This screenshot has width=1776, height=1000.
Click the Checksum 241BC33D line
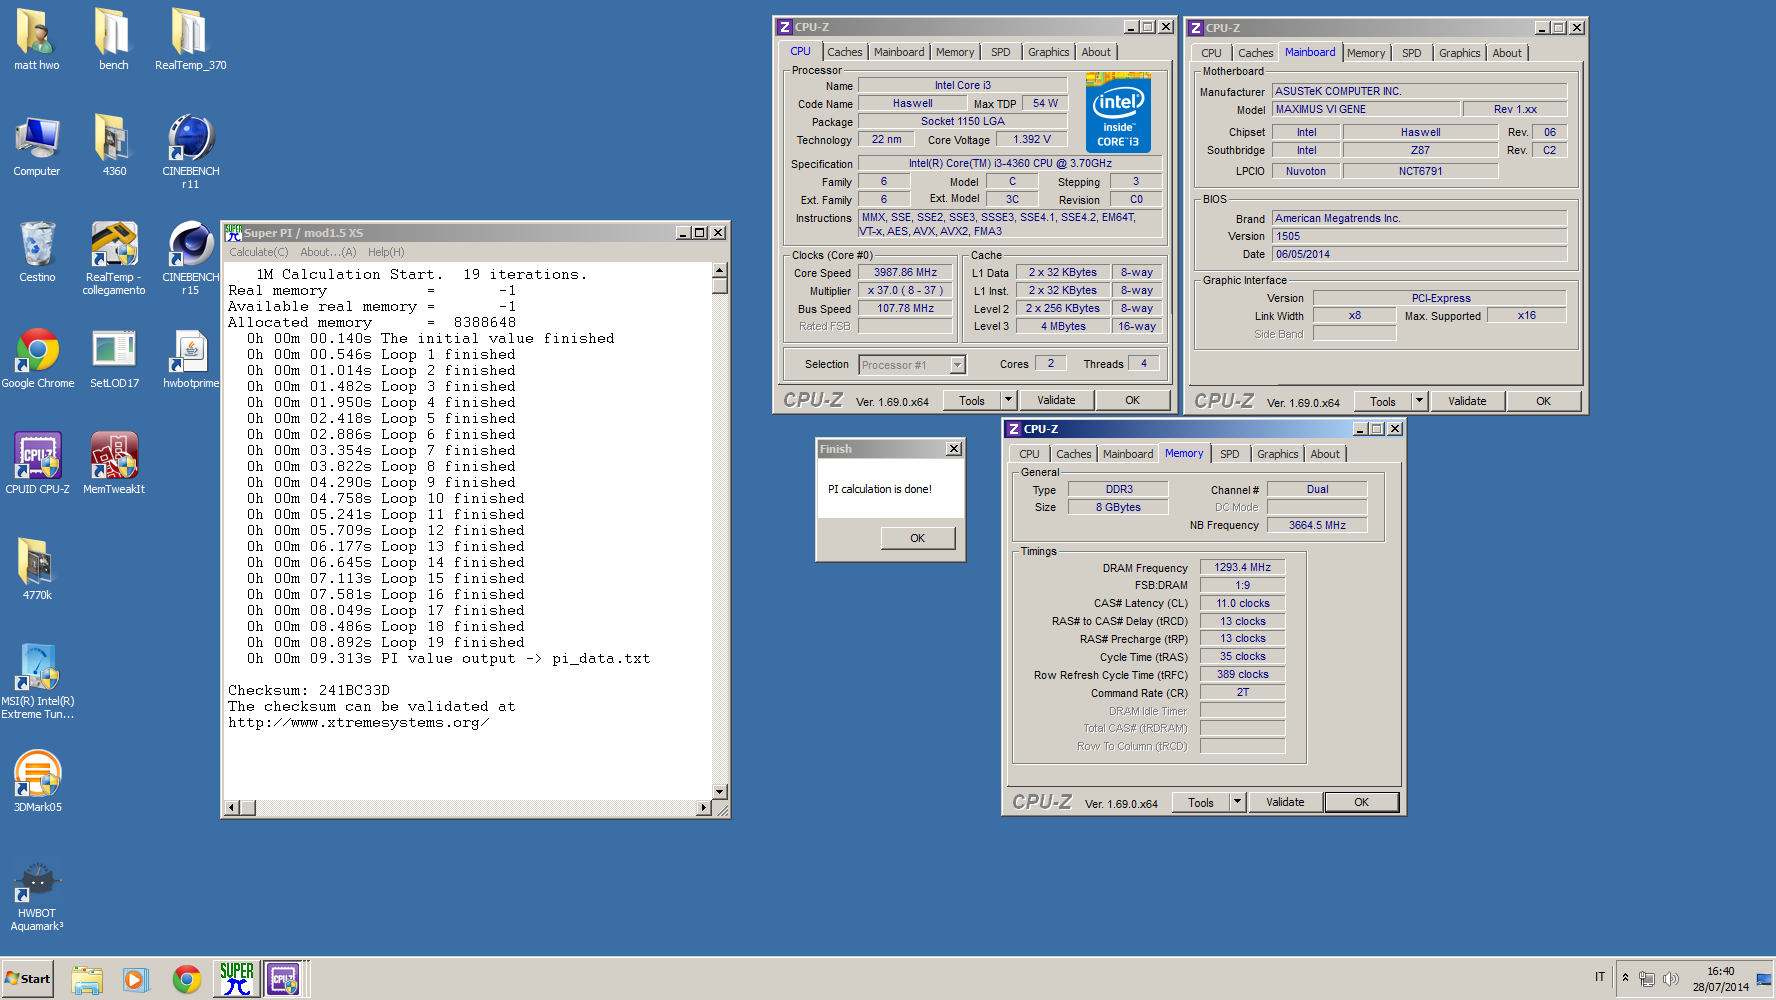(309, 690)
